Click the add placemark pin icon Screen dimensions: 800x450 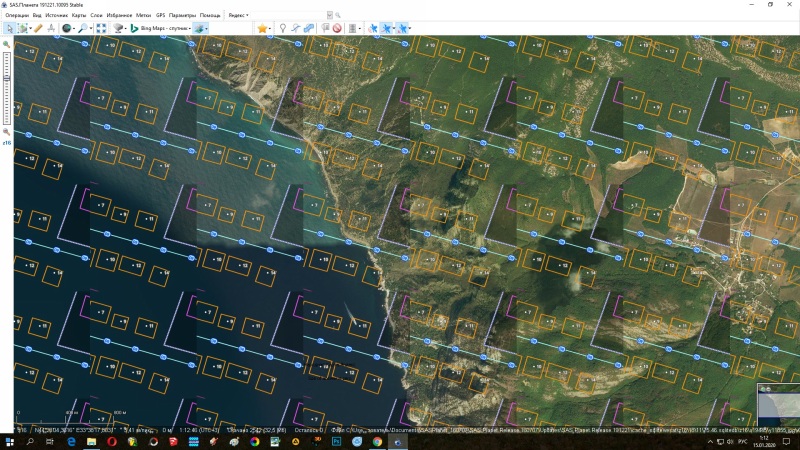(x=282, y=28)
